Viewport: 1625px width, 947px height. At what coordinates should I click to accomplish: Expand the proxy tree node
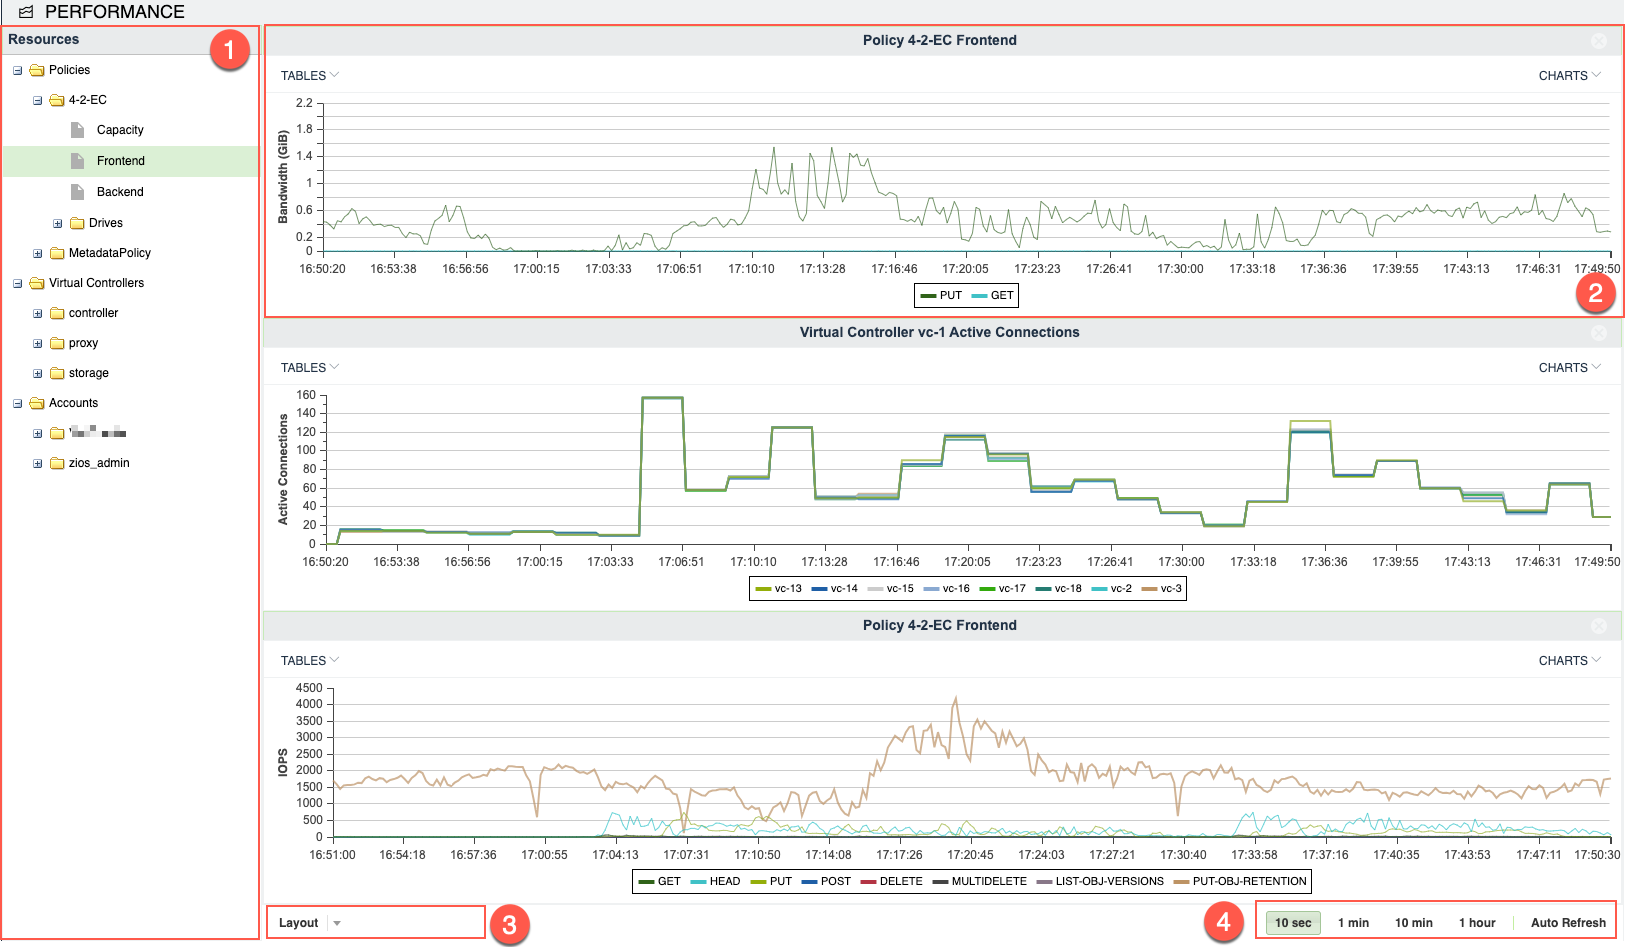[37, 343]
